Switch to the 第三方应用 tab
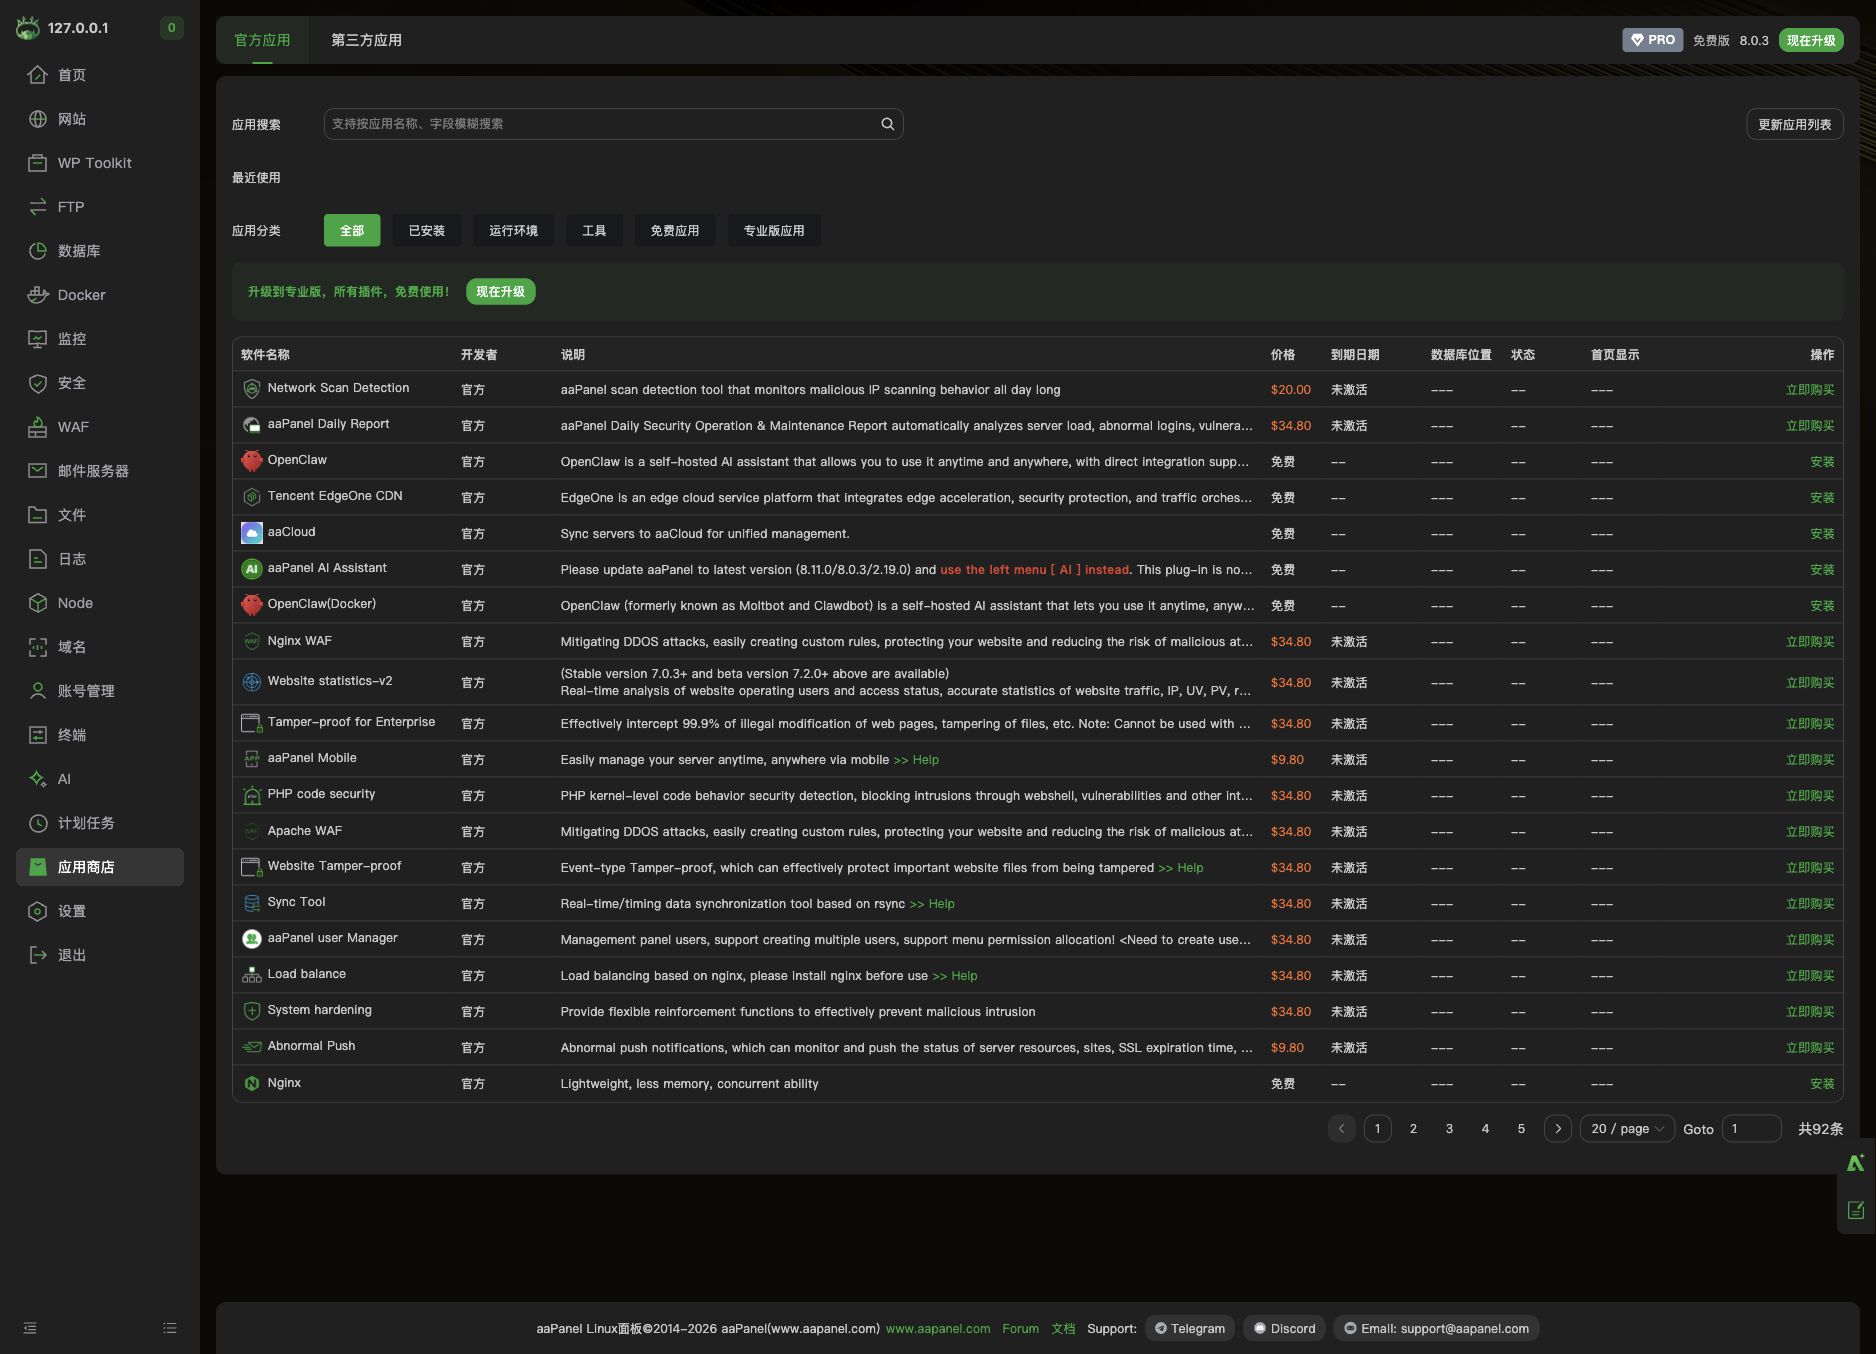1876x1354 pixels. pyautogui.click(x=366, y=40)
